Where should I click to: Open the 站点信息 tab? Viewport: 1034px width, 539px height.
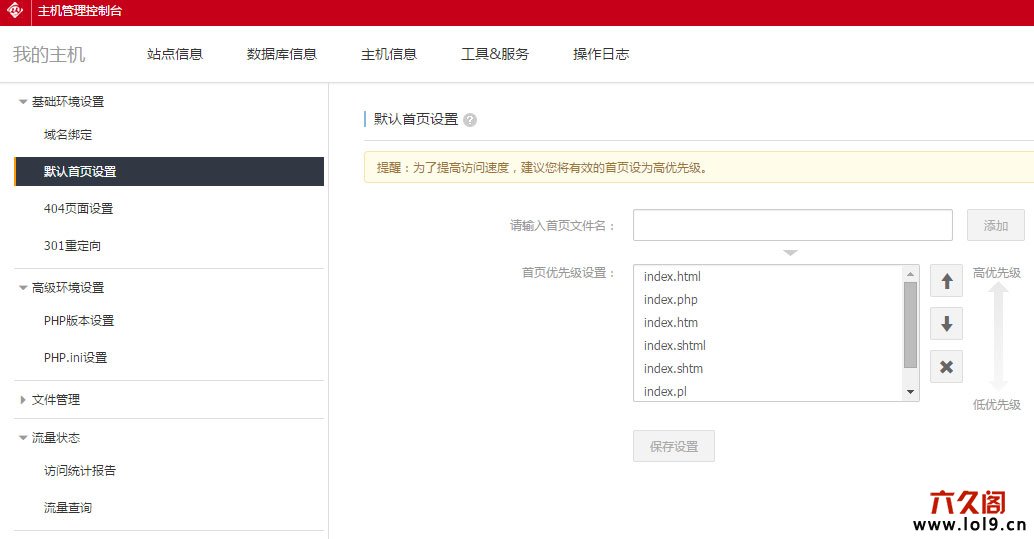tap(175, 55)
